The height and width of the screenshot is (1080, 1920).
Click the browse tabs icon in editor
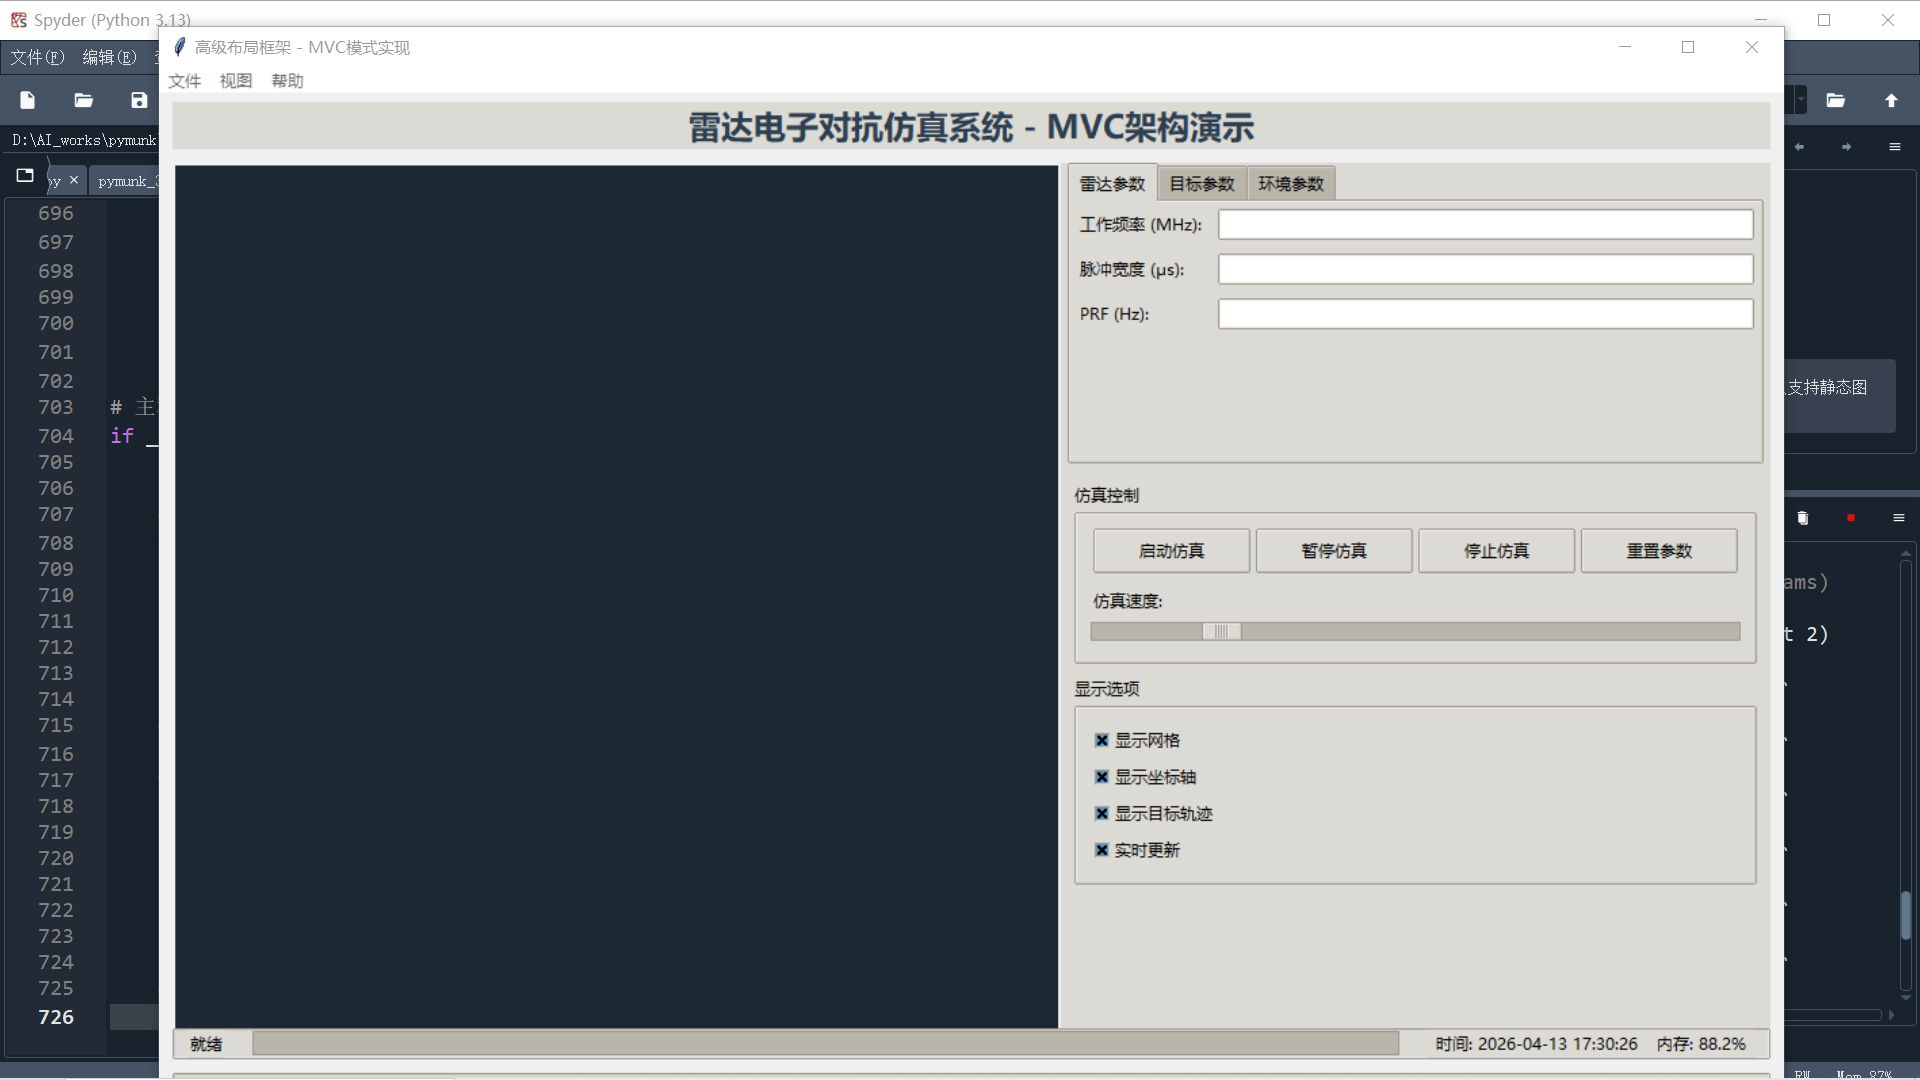25,176
